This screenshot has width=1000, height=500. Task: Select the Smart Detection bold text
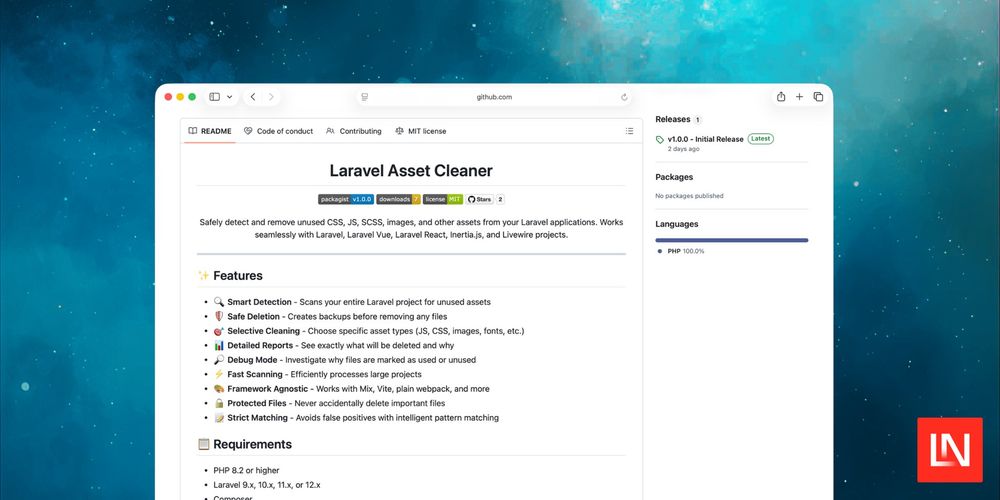[259, 302]
